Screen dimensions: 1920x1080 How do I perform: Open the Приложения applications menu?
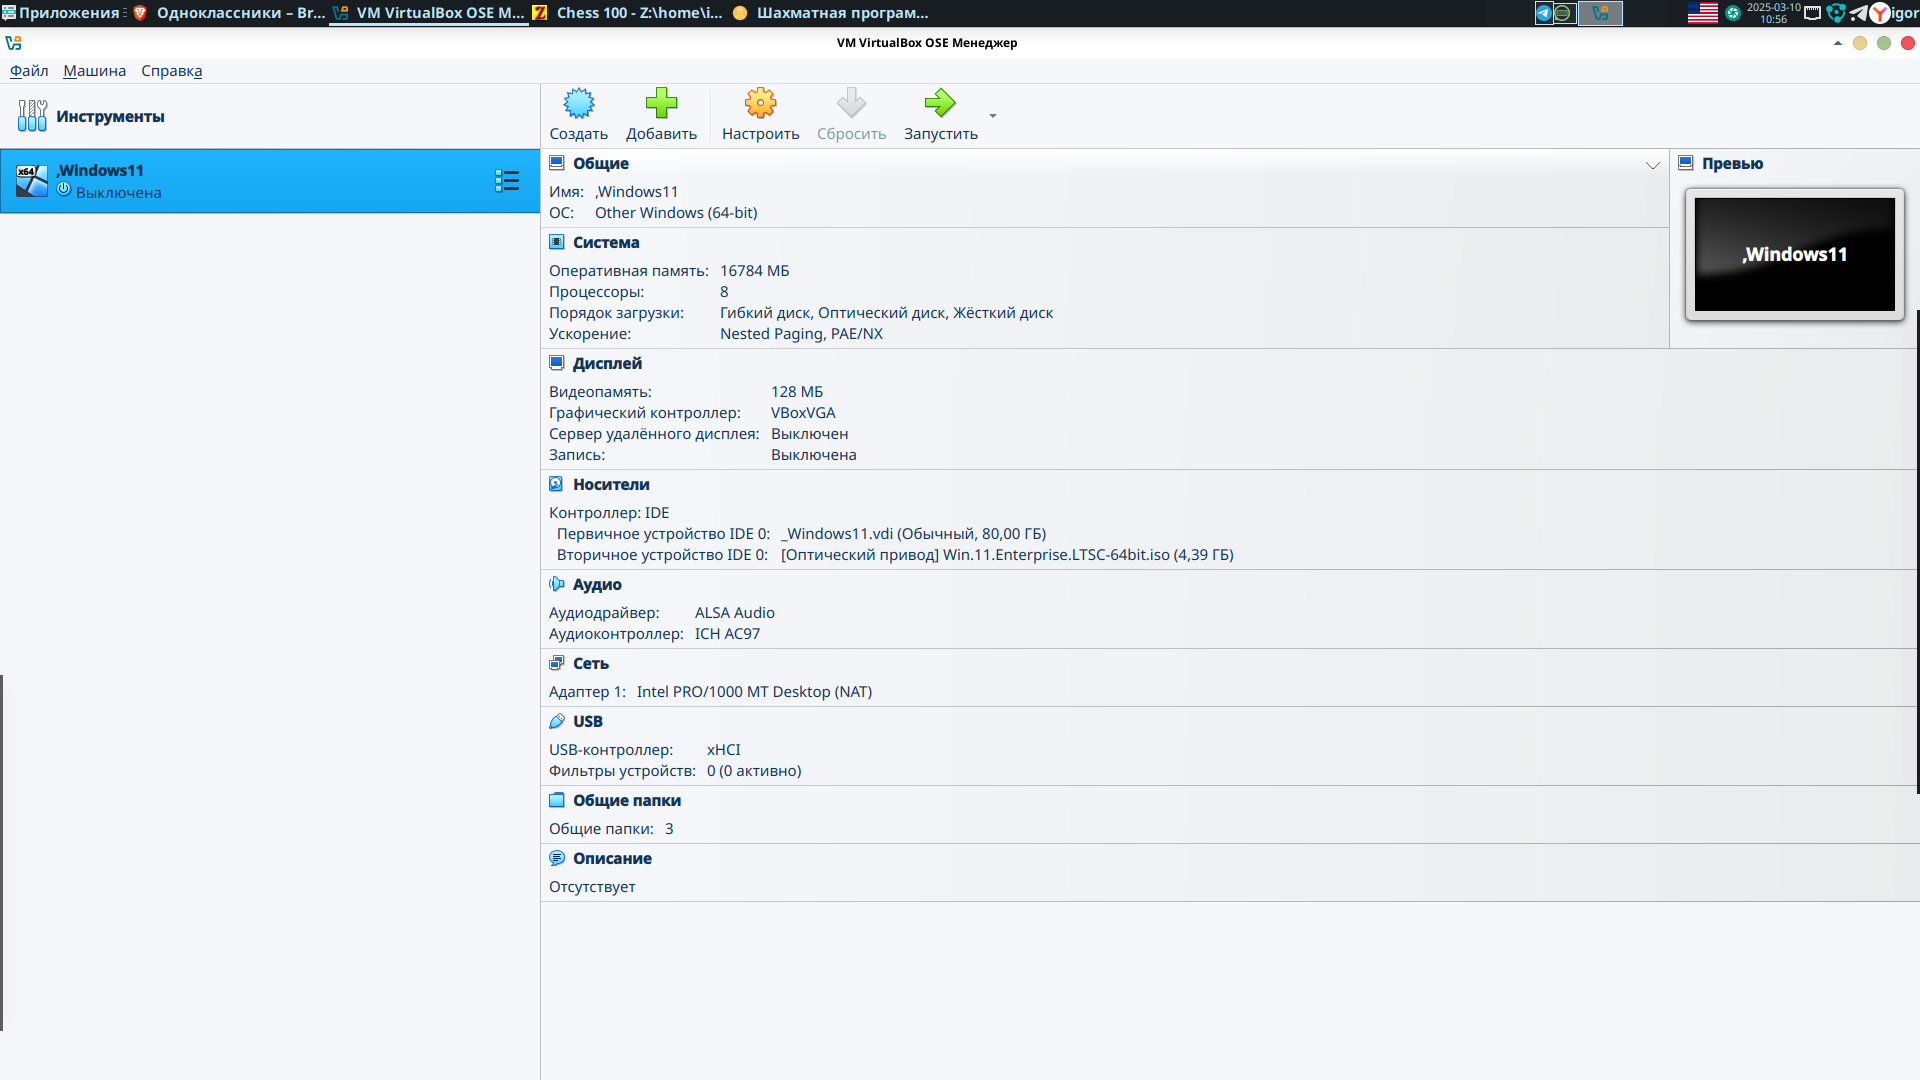pyautogui.click(x=62, y=13)
